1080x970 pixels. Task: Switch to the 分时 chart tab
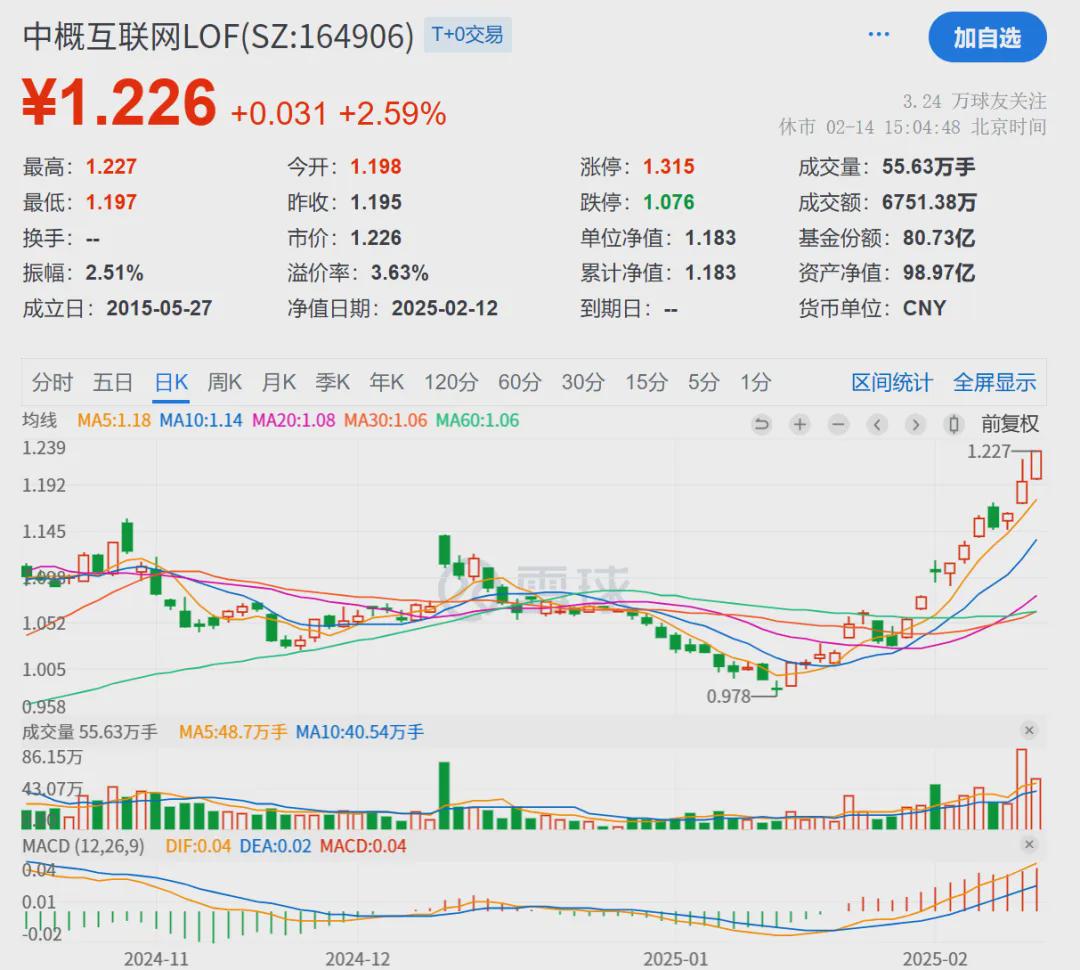tap(52, 382)
